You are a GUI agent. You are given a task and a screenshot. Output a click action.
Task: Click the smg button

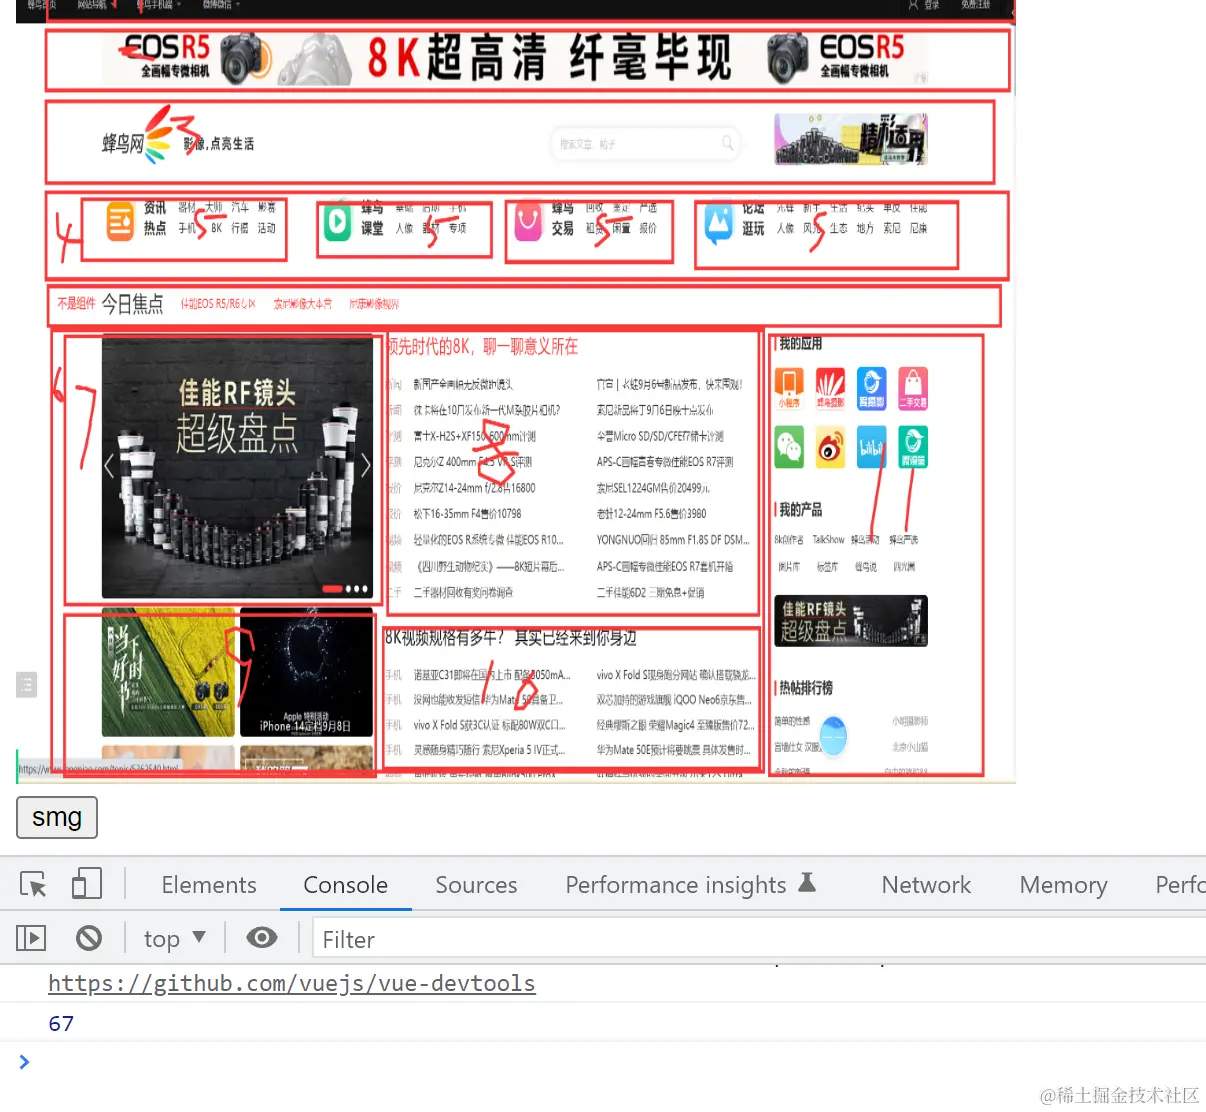coord(57,817)
